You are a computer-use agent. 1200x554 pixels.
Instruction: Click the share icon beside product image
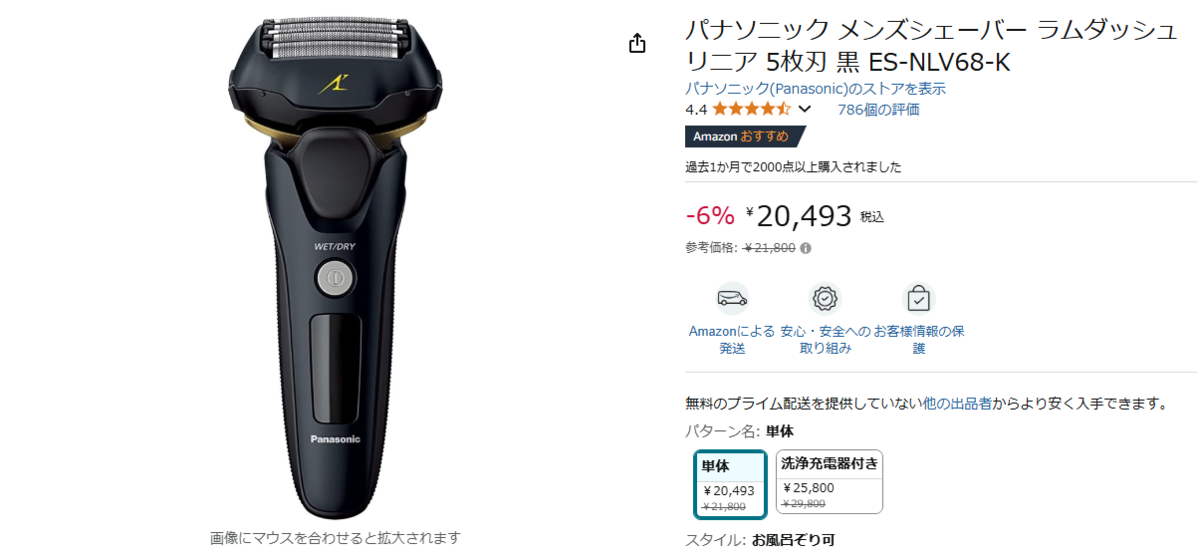click(x=637, y=43)
